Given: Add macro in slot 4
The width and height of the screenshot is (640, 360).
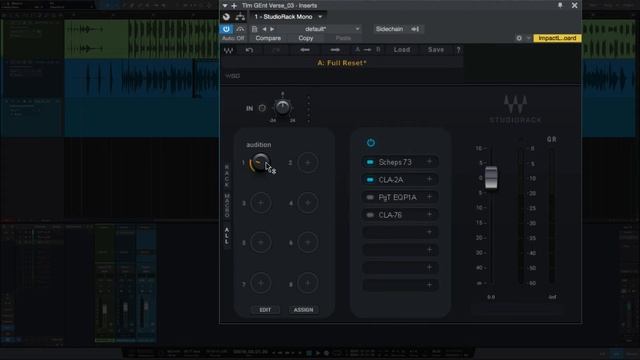Looking at the screenshot, I should coord(307,203).
